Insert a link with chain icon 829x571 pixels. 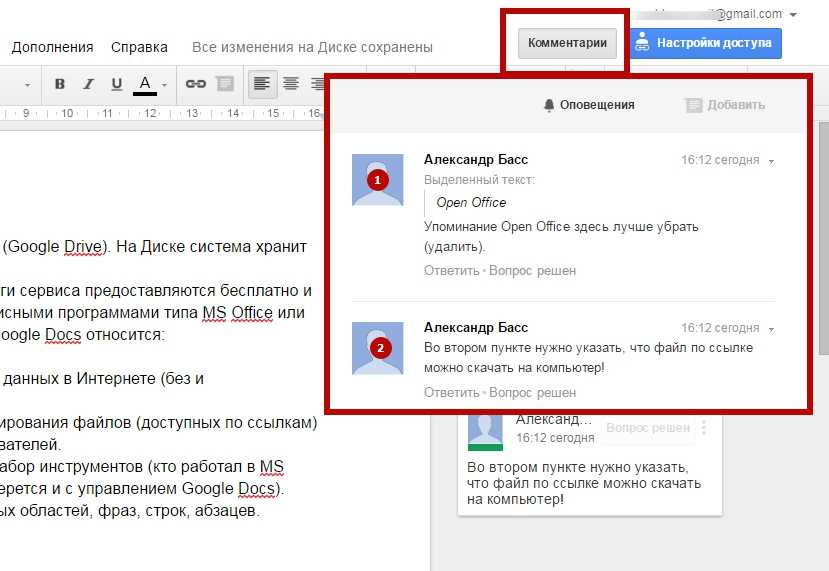[x=196, y=84]
